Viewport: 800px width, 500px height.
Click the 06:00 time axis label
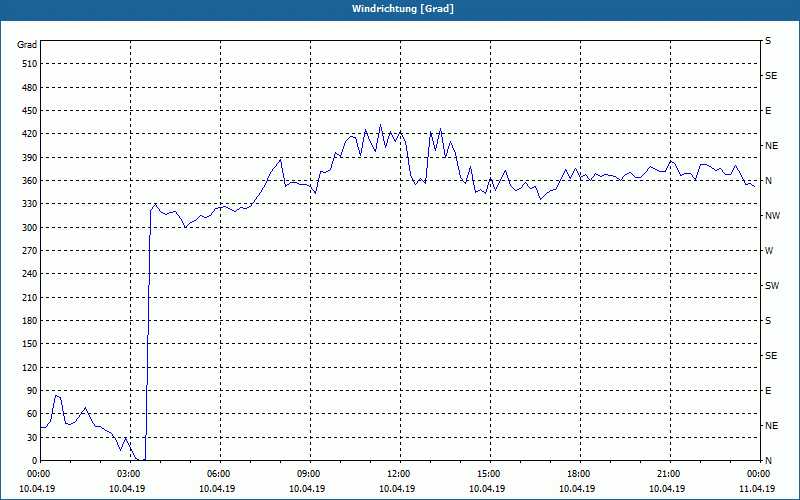pos(218,474)
